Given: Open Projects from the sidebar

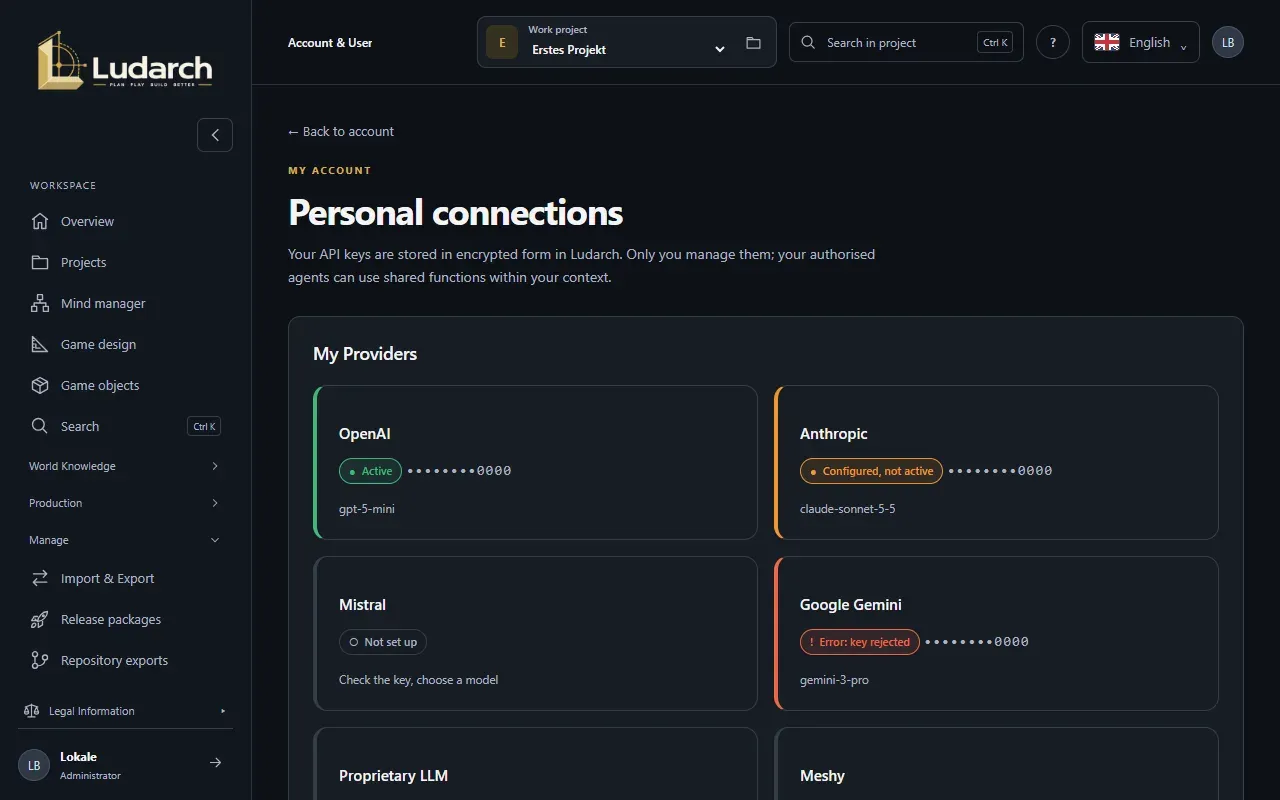Looking at the screenshot, I should pyautogui.click(x=125, y=262).
